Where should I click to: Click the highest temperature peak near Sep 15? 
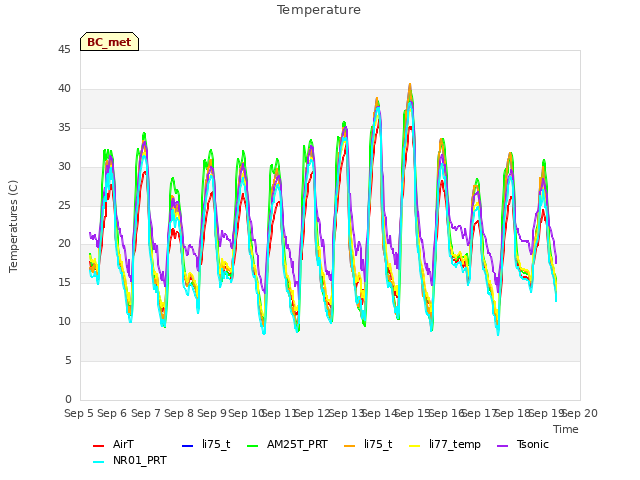click(410, 85)
